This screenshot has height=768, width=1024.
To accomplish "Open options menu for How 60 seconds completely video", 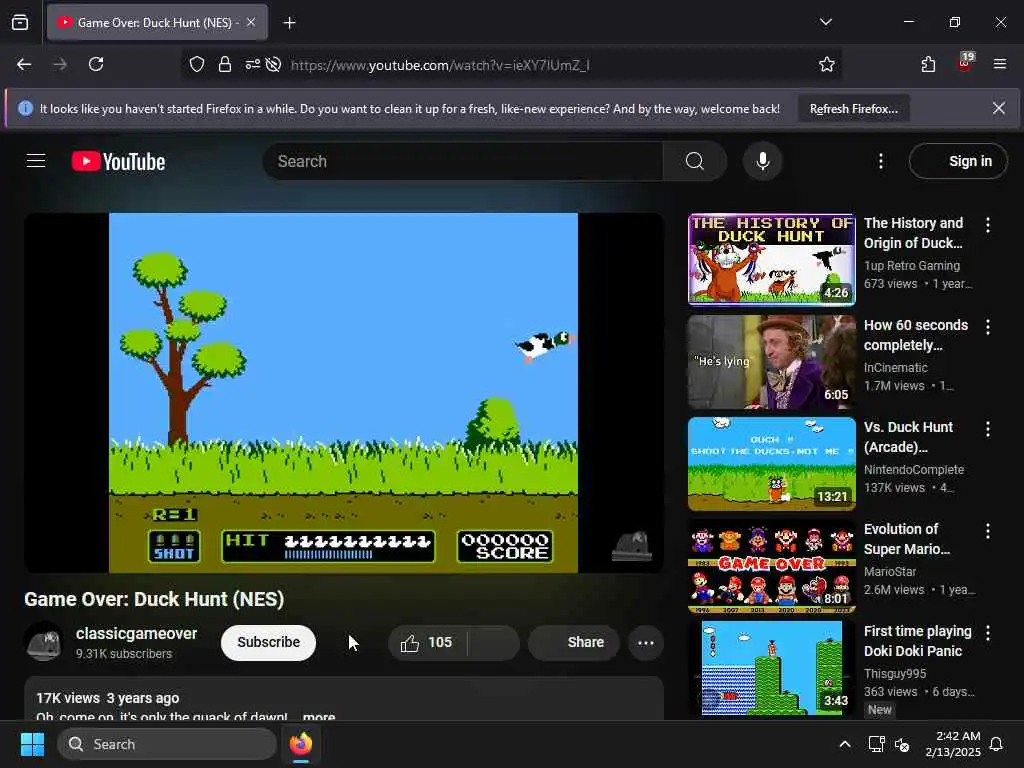I will (987, 327).
